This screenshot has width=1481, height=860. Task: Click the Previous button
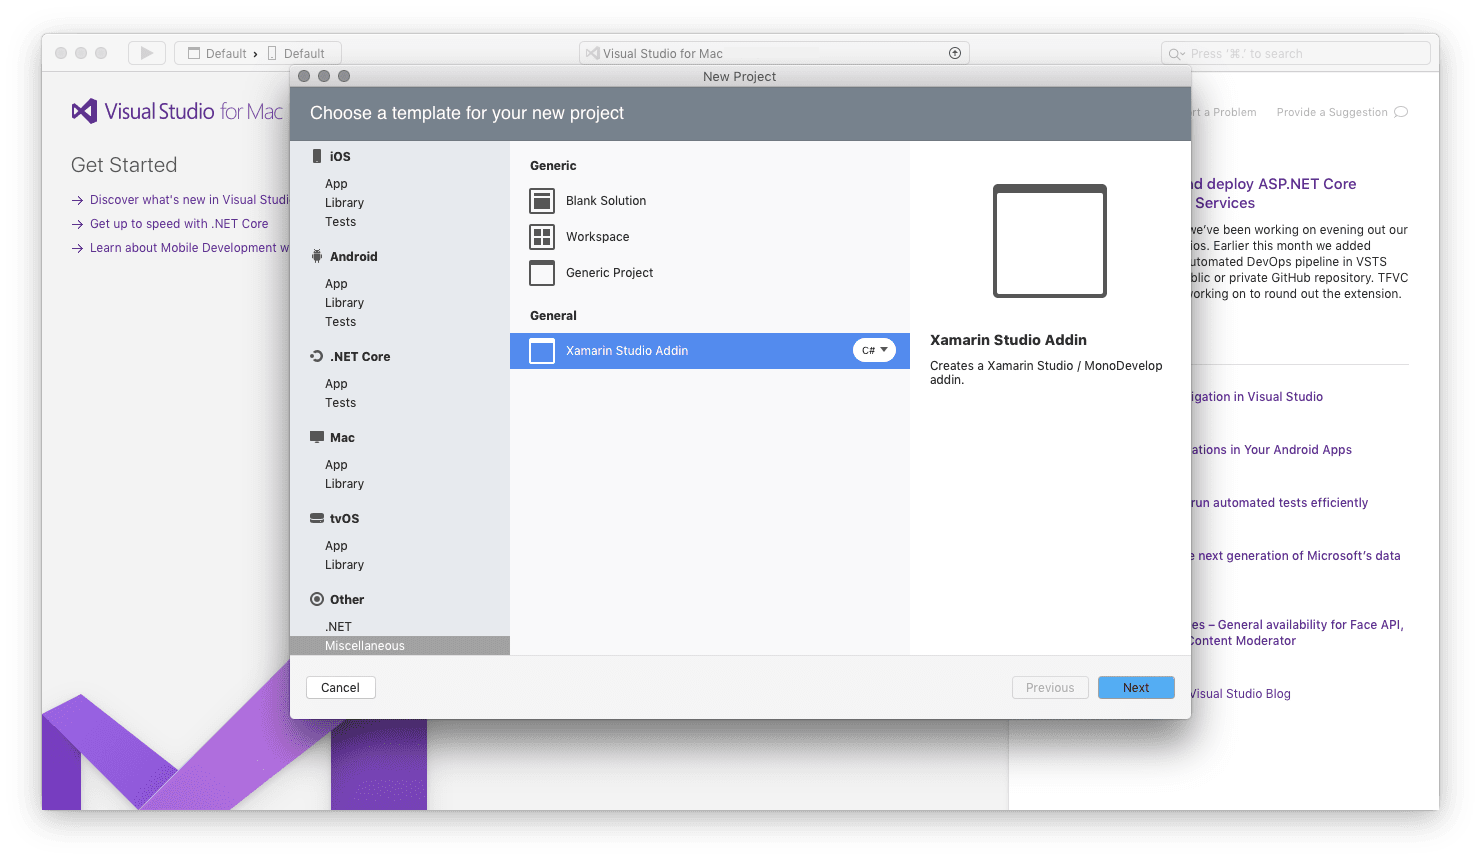(1050, 688)
